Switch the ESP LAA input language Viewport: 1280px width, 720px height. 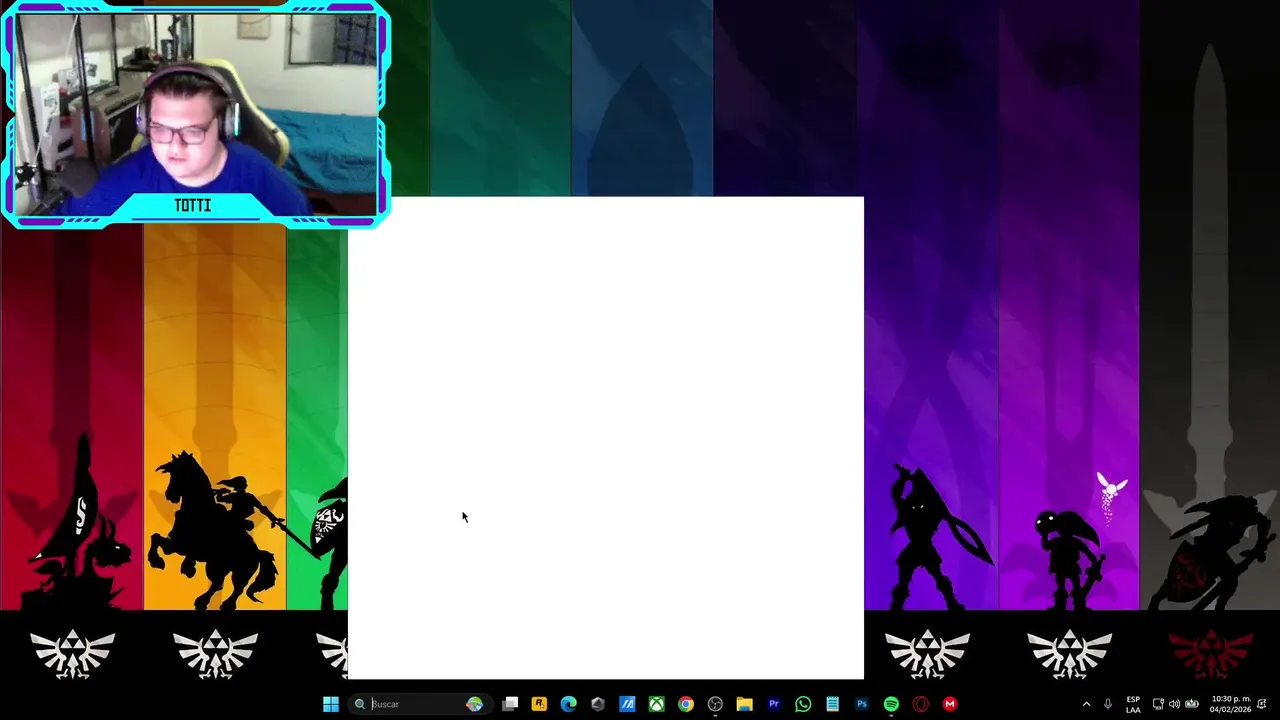(x=1133, y=704)
